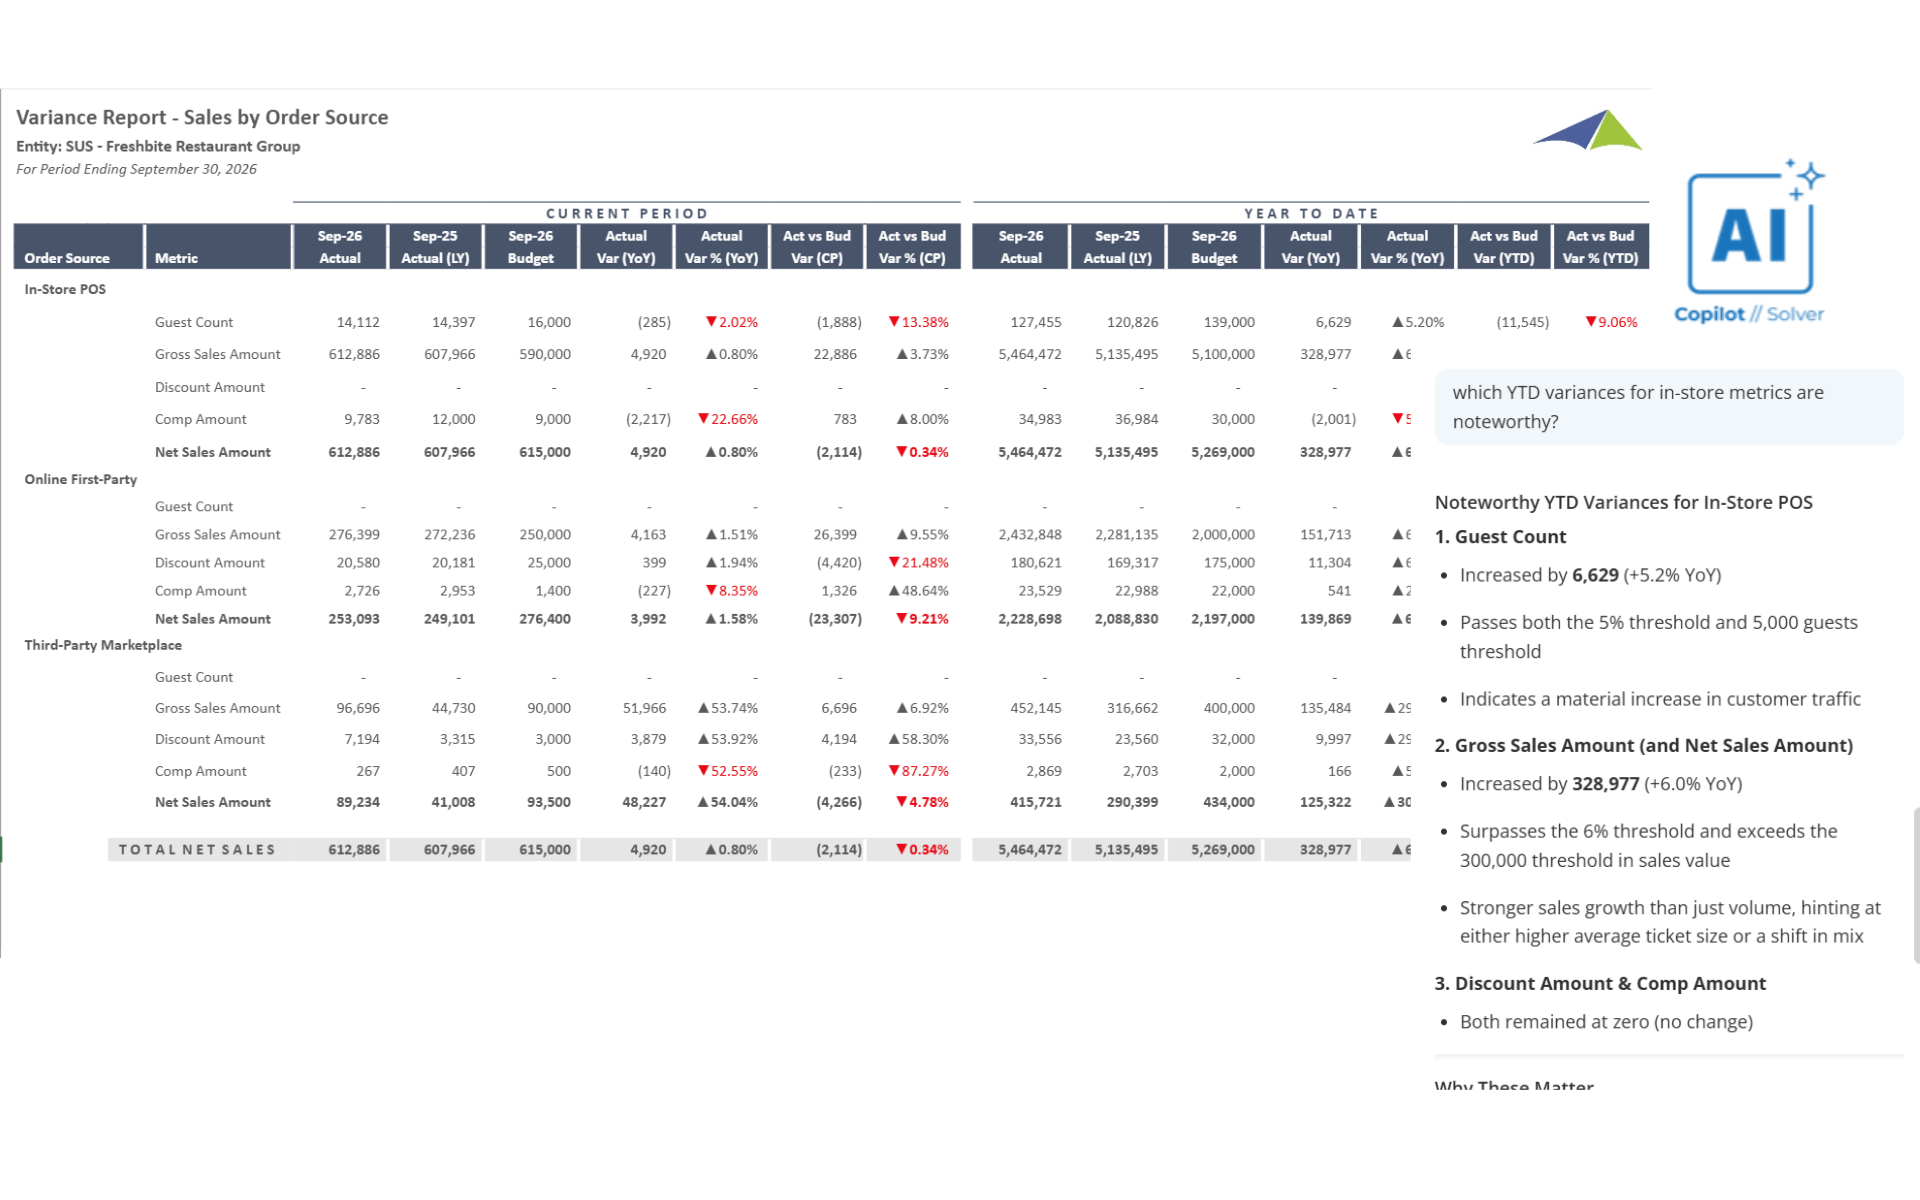Click the red down triangle next to 21.48%
The image size is (1920, 1200).
894,563
